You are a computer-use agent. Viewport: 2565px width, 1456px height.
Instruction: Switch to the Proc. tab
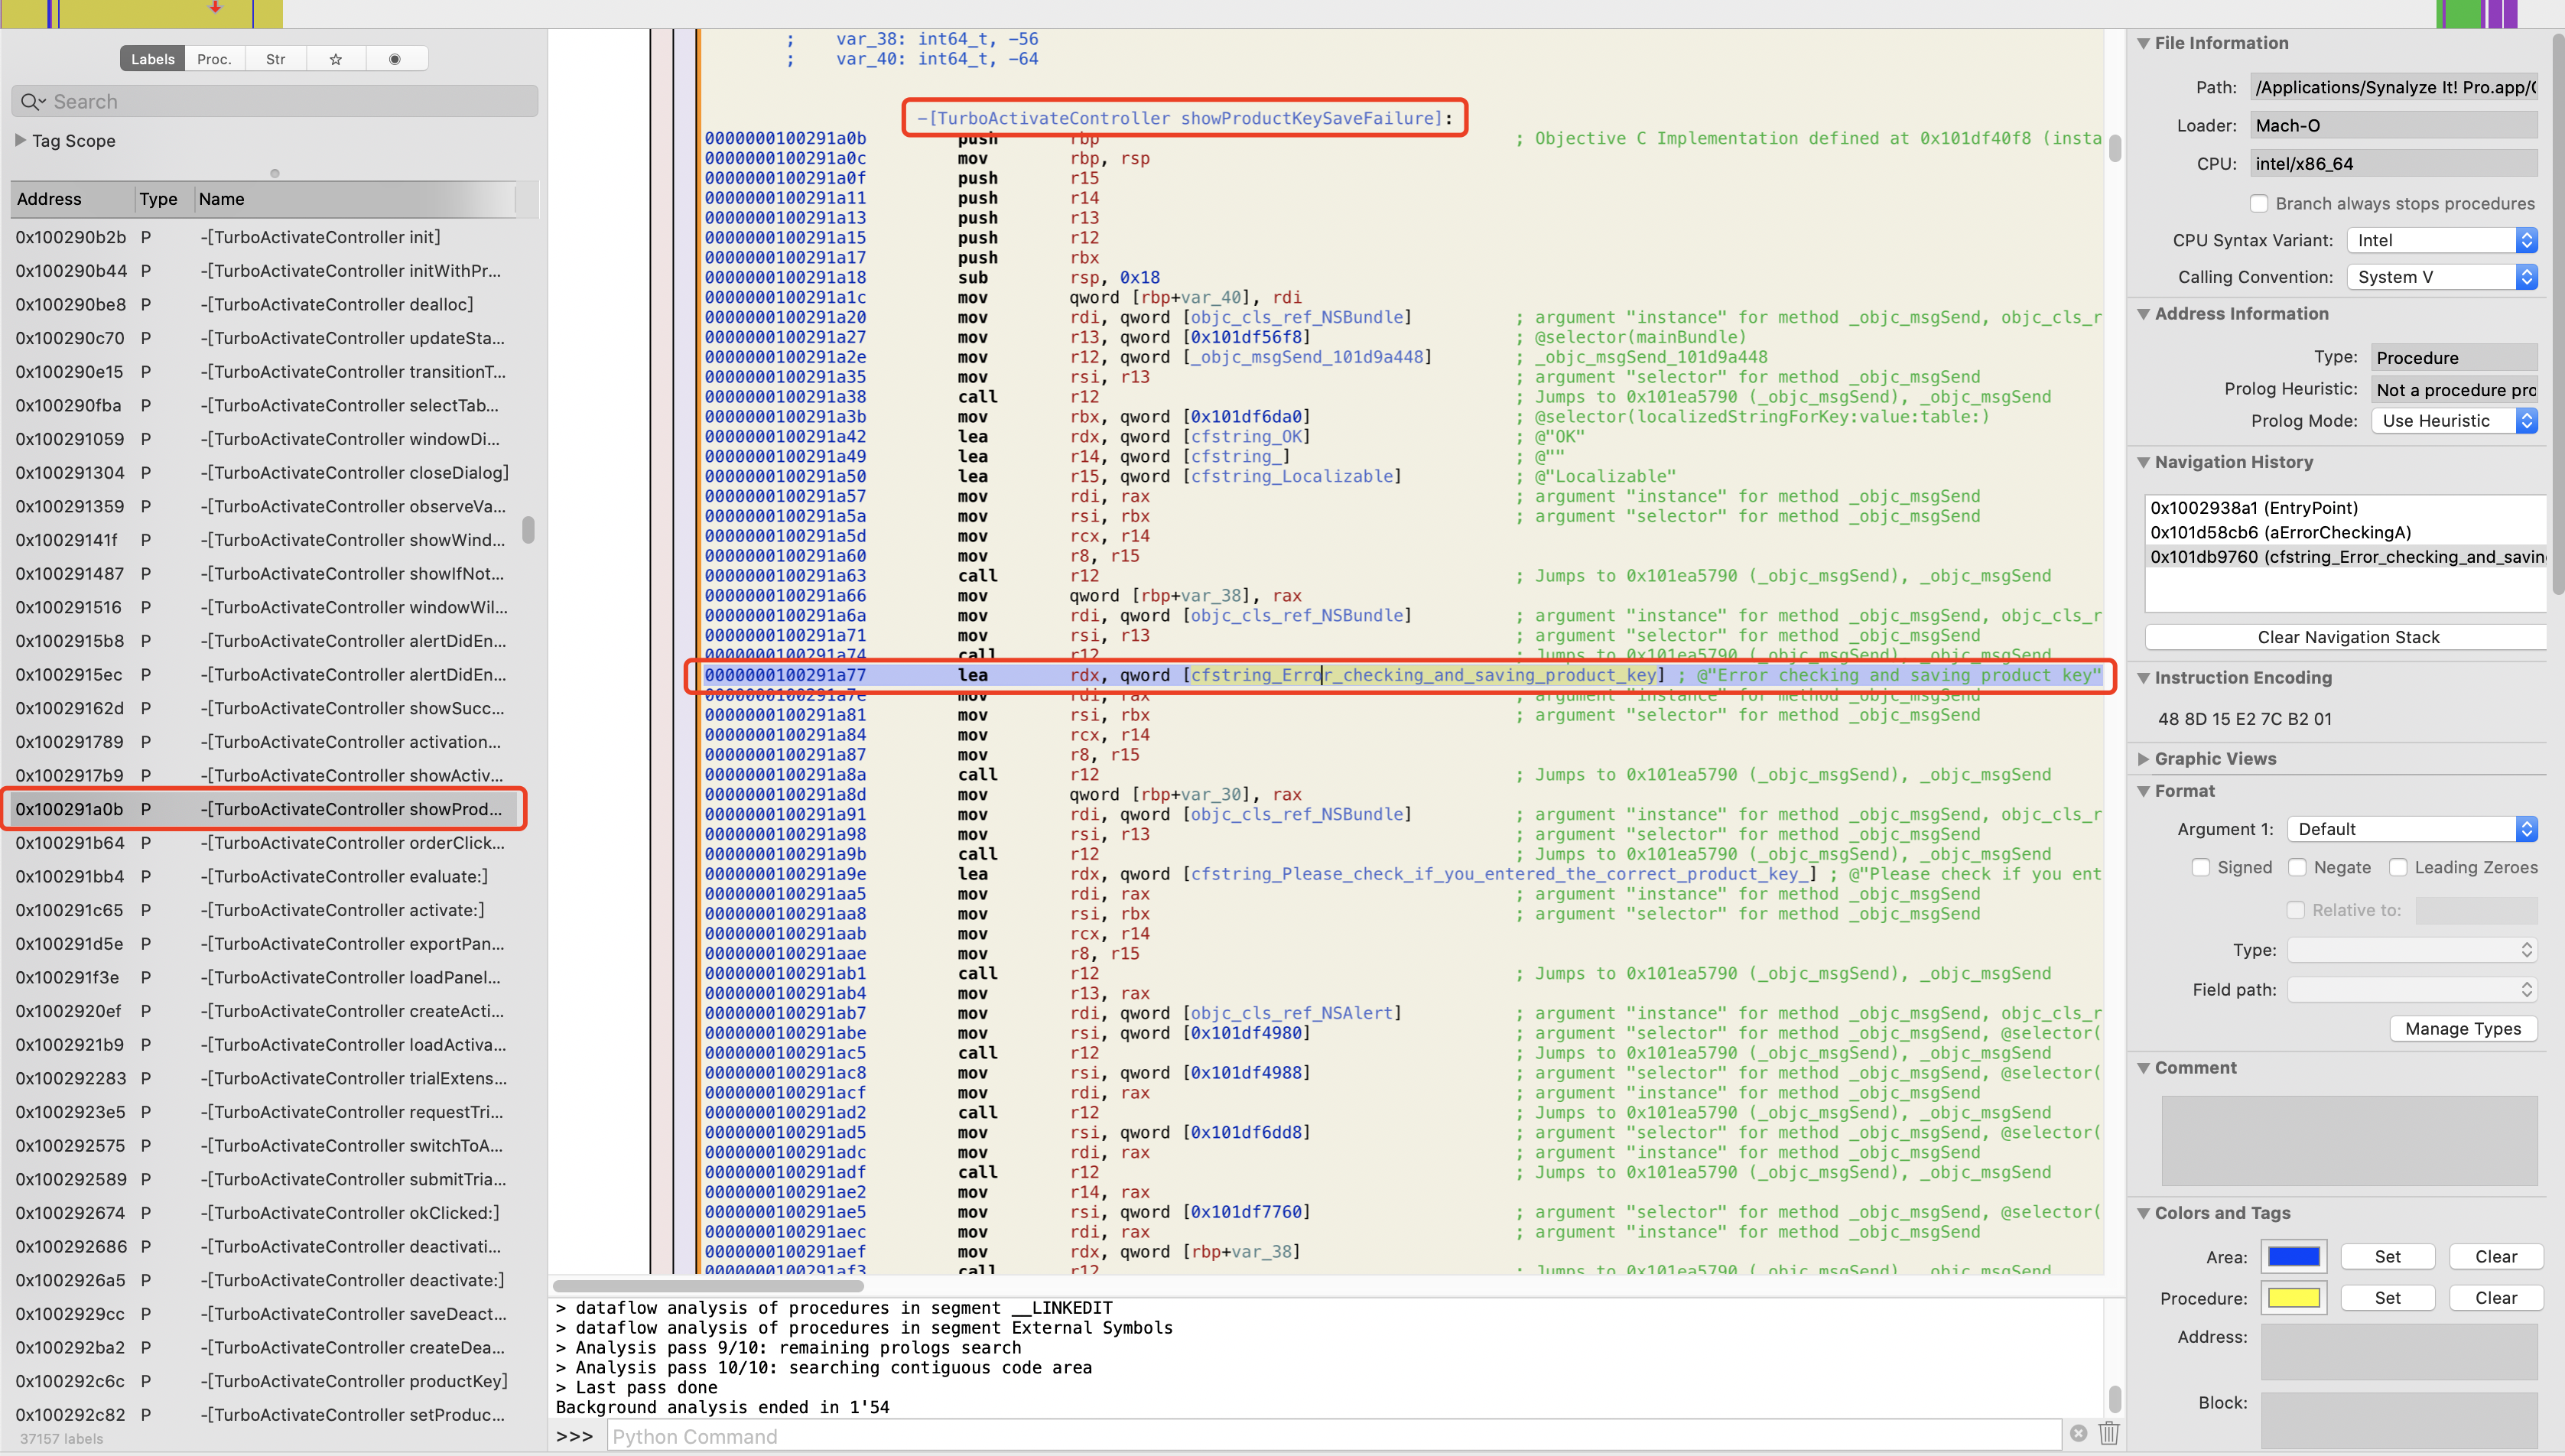[x=214, y=59]
